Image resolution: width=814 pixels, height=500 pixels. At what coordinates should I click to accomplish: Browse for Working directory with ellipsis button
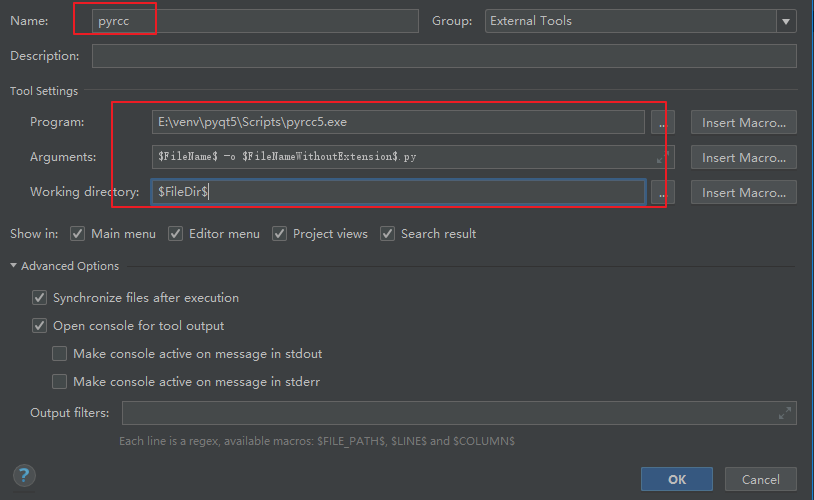click(x=663, y=193)
